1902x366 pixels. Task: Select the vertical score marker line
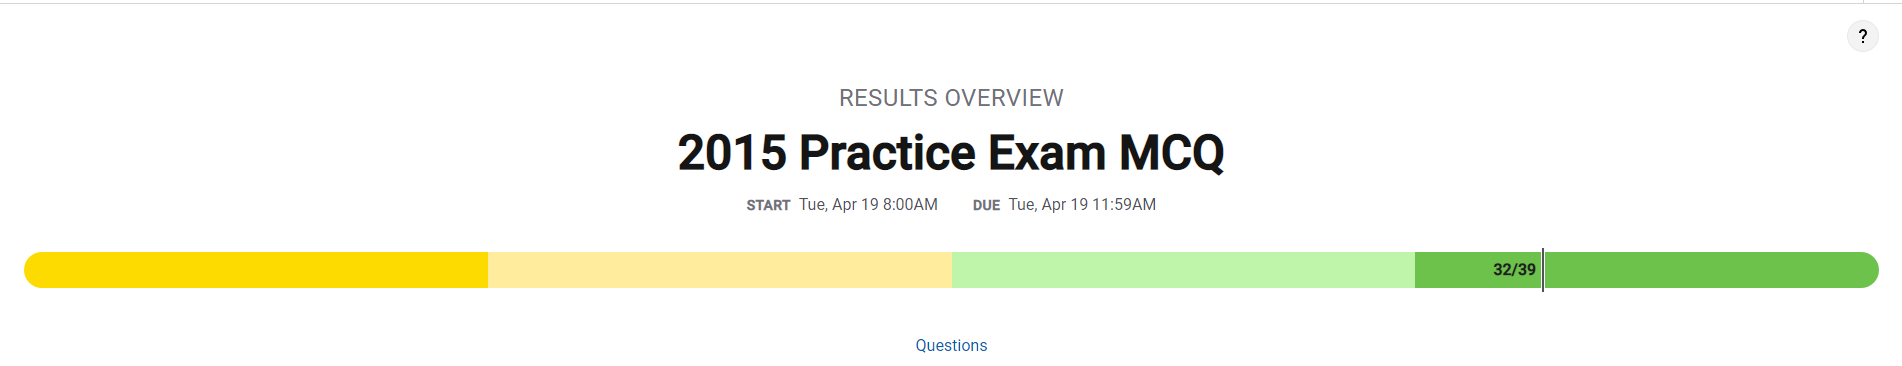[1543, 270]
